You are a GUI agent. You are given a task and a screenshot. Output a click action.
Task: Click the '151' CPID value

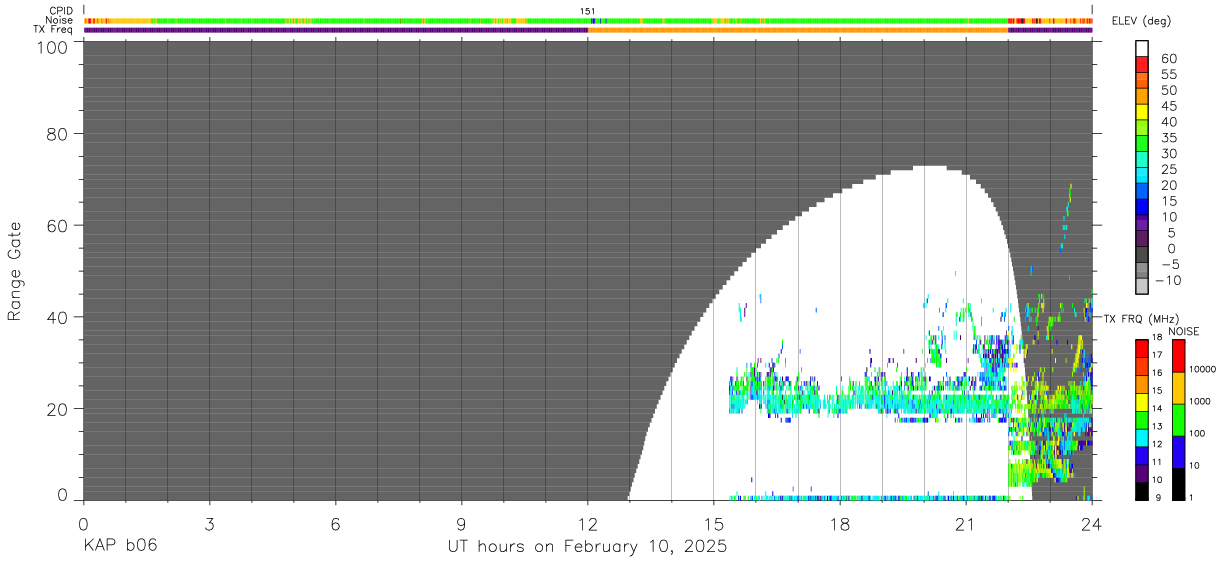pyautogui.click(x=588, y=11)
